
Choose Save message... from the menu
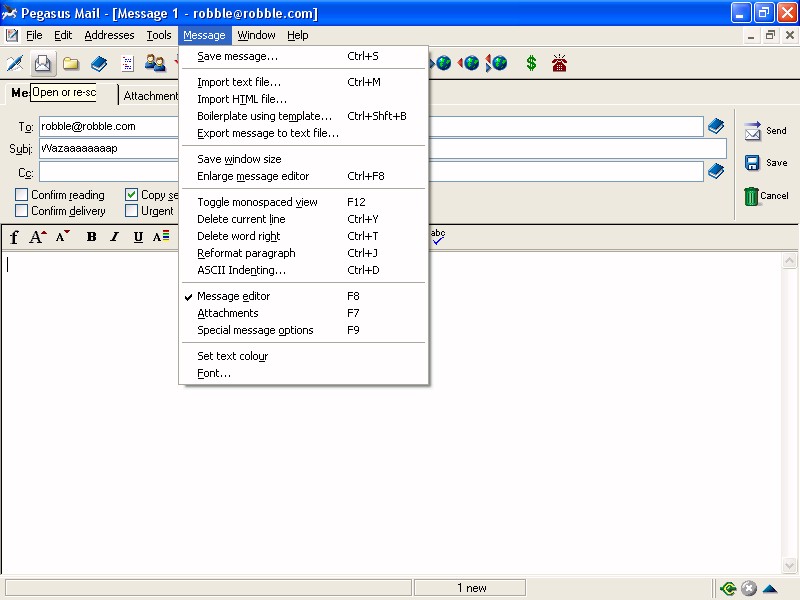[x=304, y=56]
